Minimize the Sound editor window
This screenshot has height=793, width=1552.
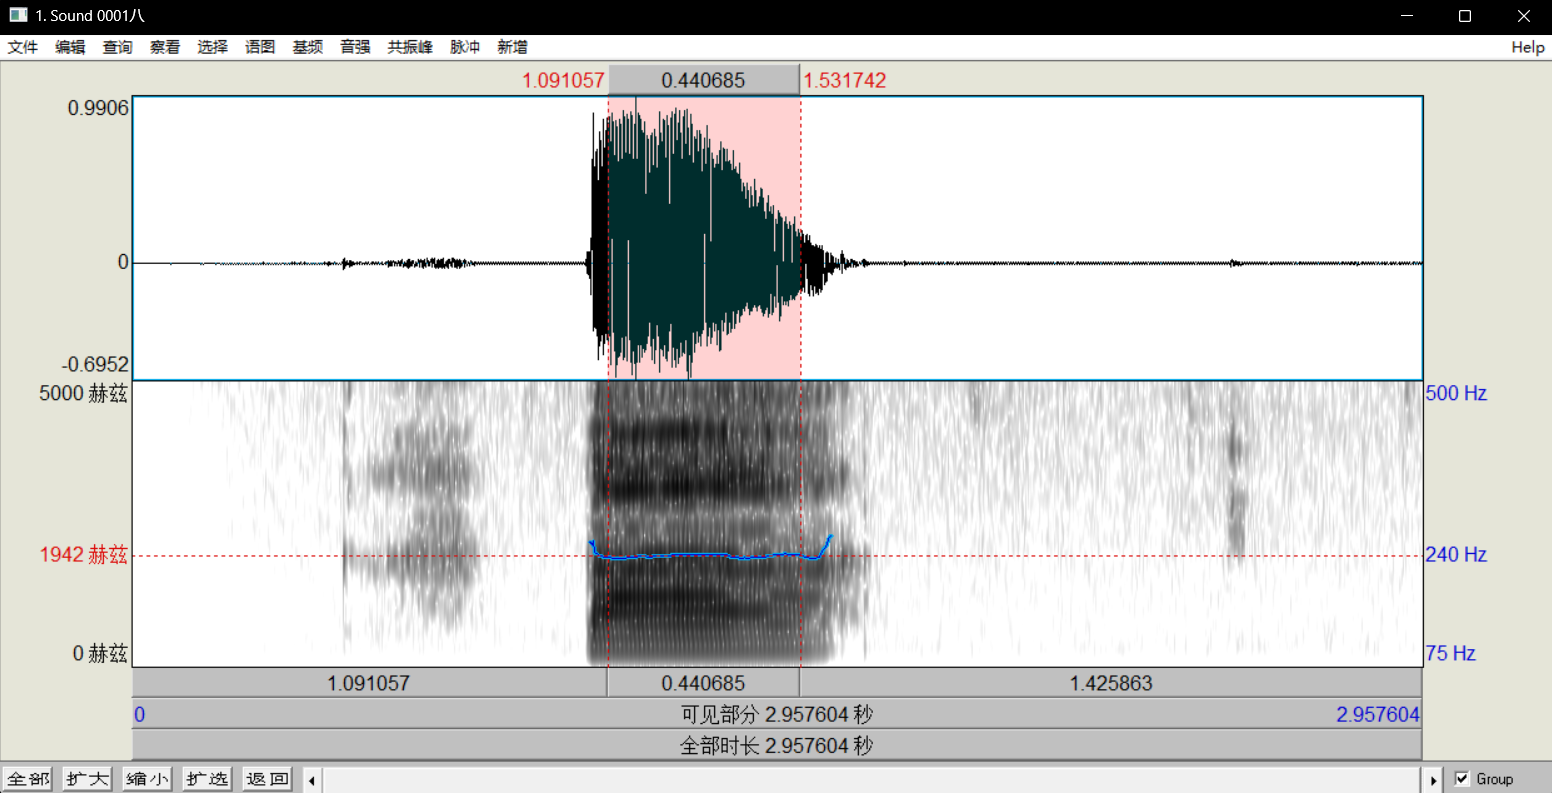coord(1407,16)
